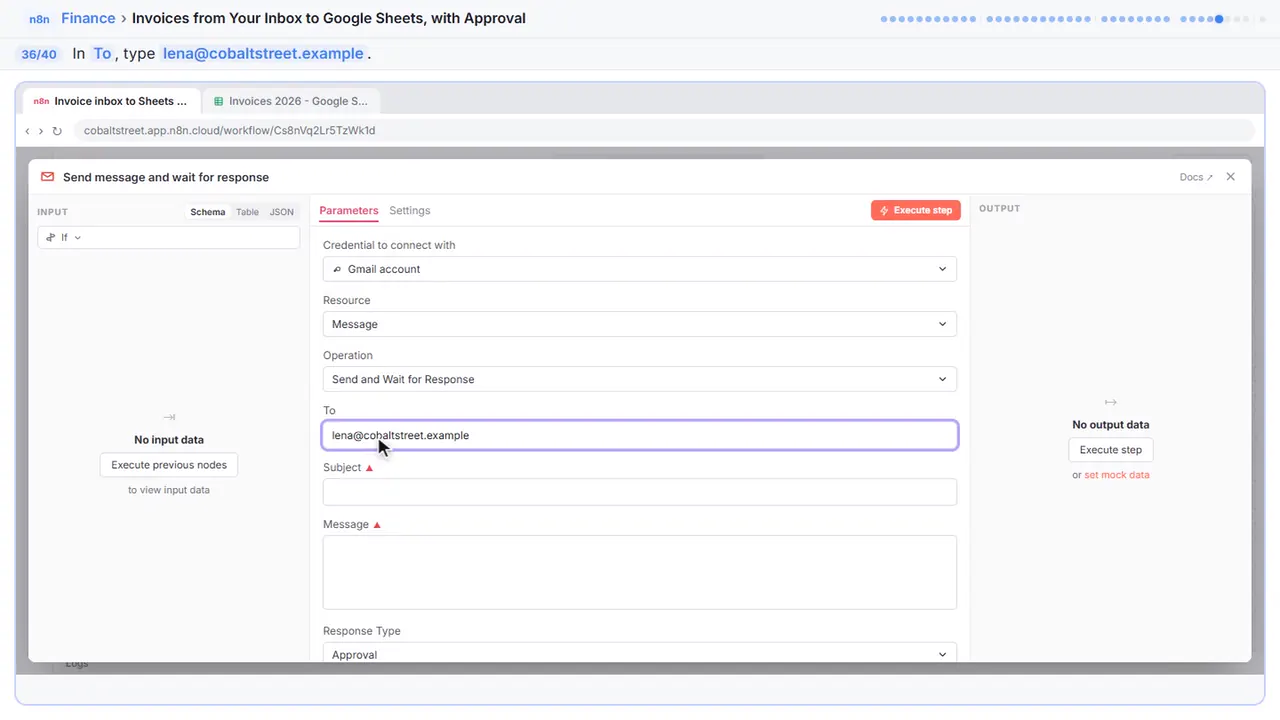Viewport: 1280px width, 720px height.
Task: Go back using the browser back arrow
Action: point(27,131)
